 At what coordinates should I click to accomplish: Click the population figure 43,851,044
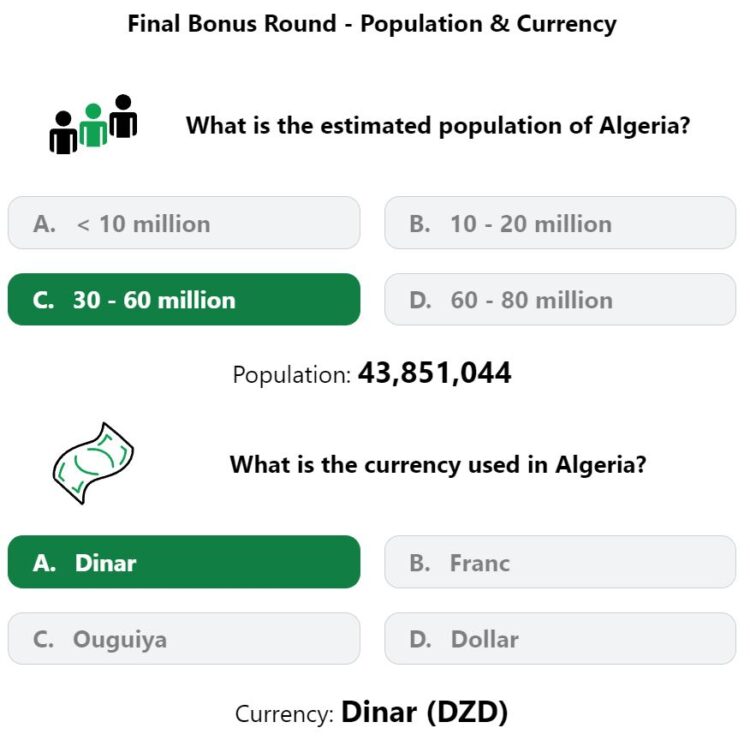(x=435, y=373)
